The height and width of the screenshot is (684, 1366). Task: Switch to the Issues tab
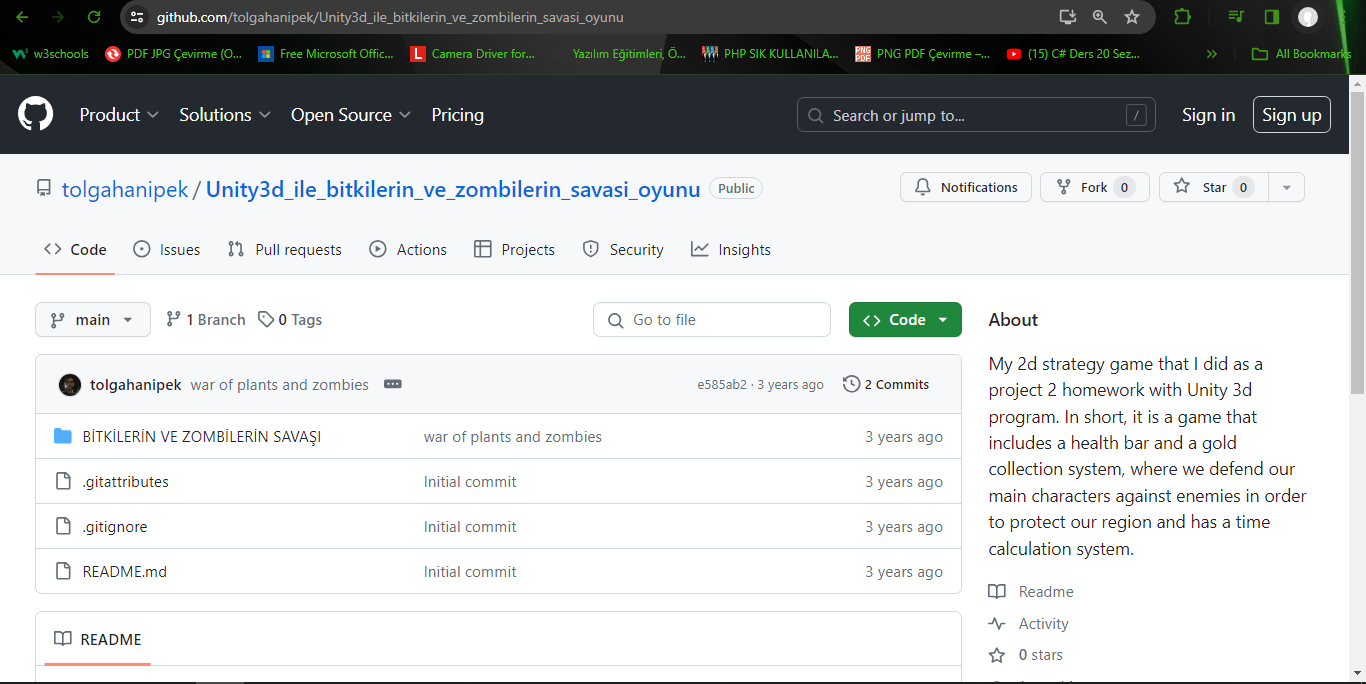click(167, 250)
